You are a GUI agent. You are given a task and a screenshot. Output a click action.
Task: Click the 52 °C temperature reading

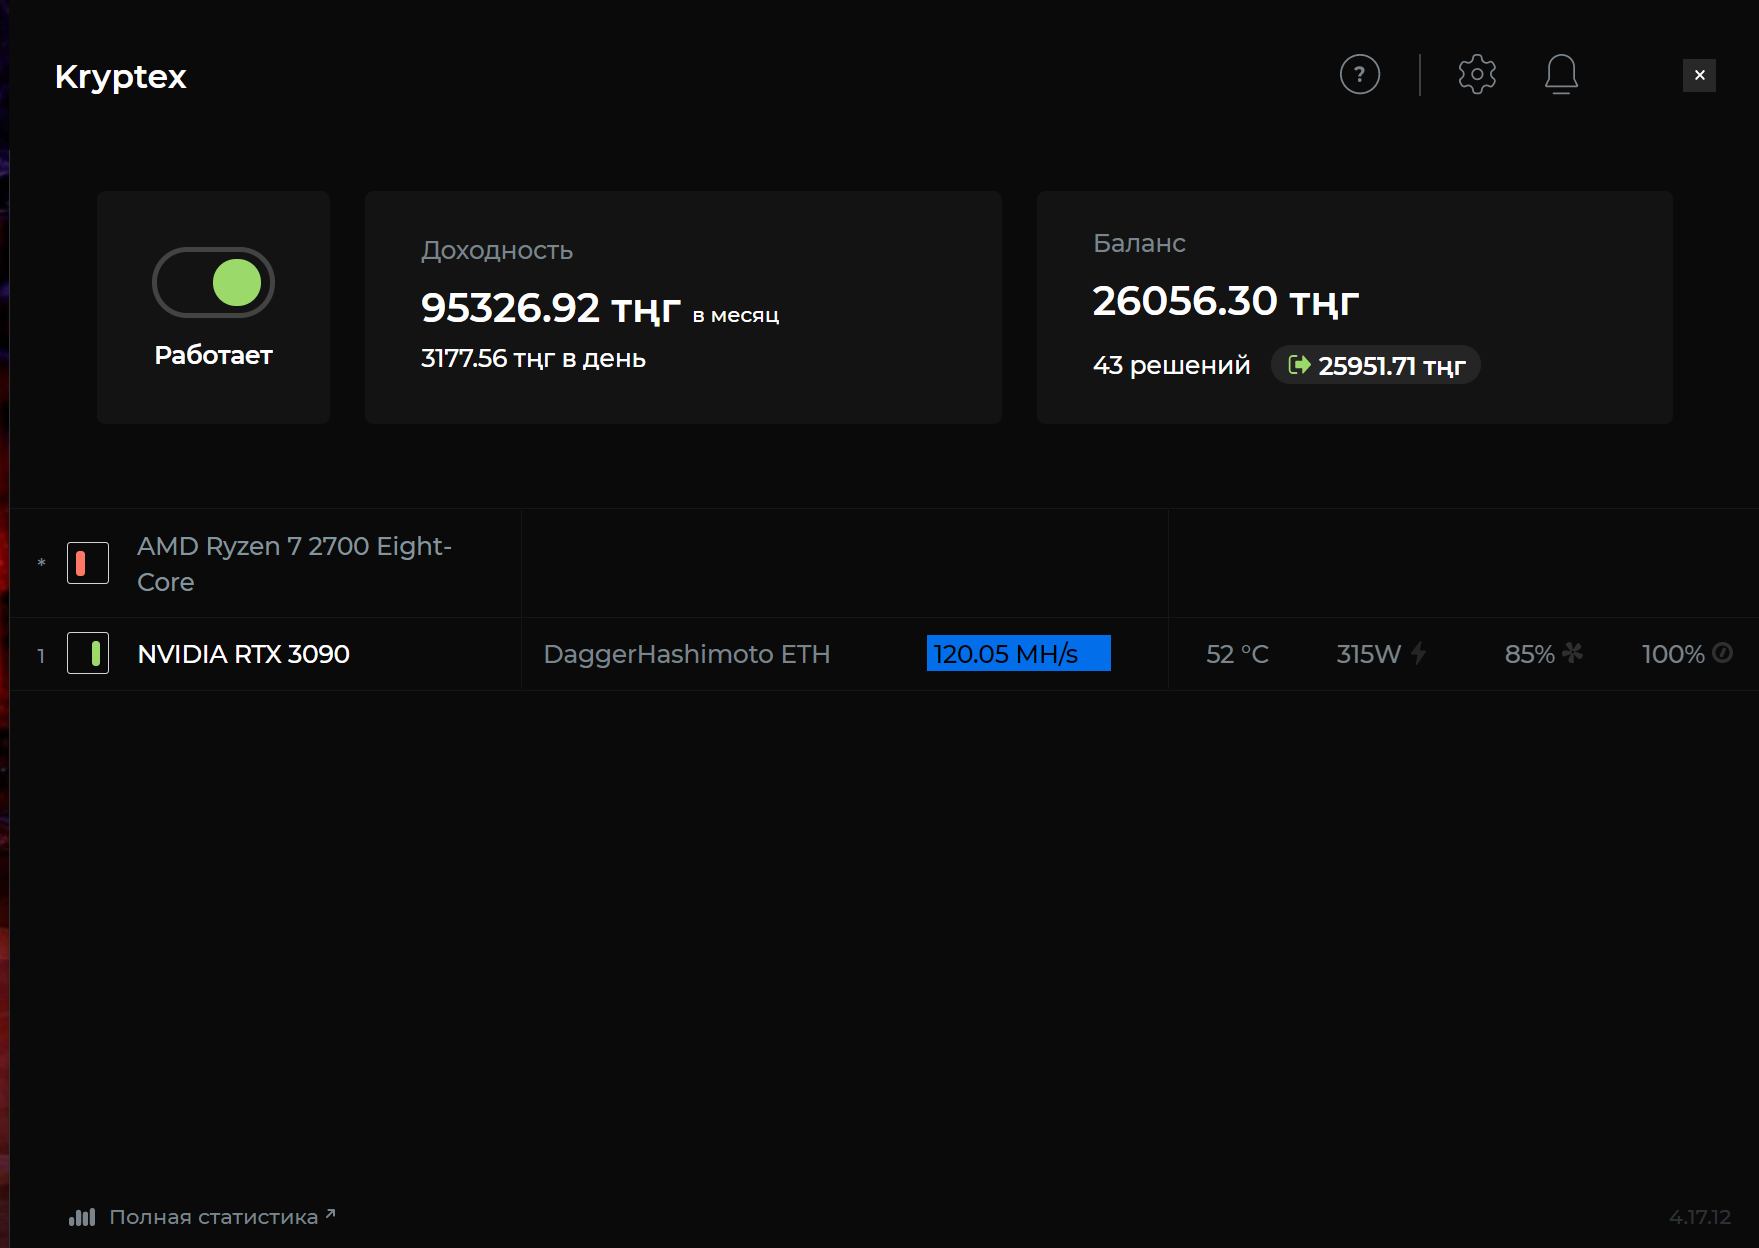coord(1237,654)
